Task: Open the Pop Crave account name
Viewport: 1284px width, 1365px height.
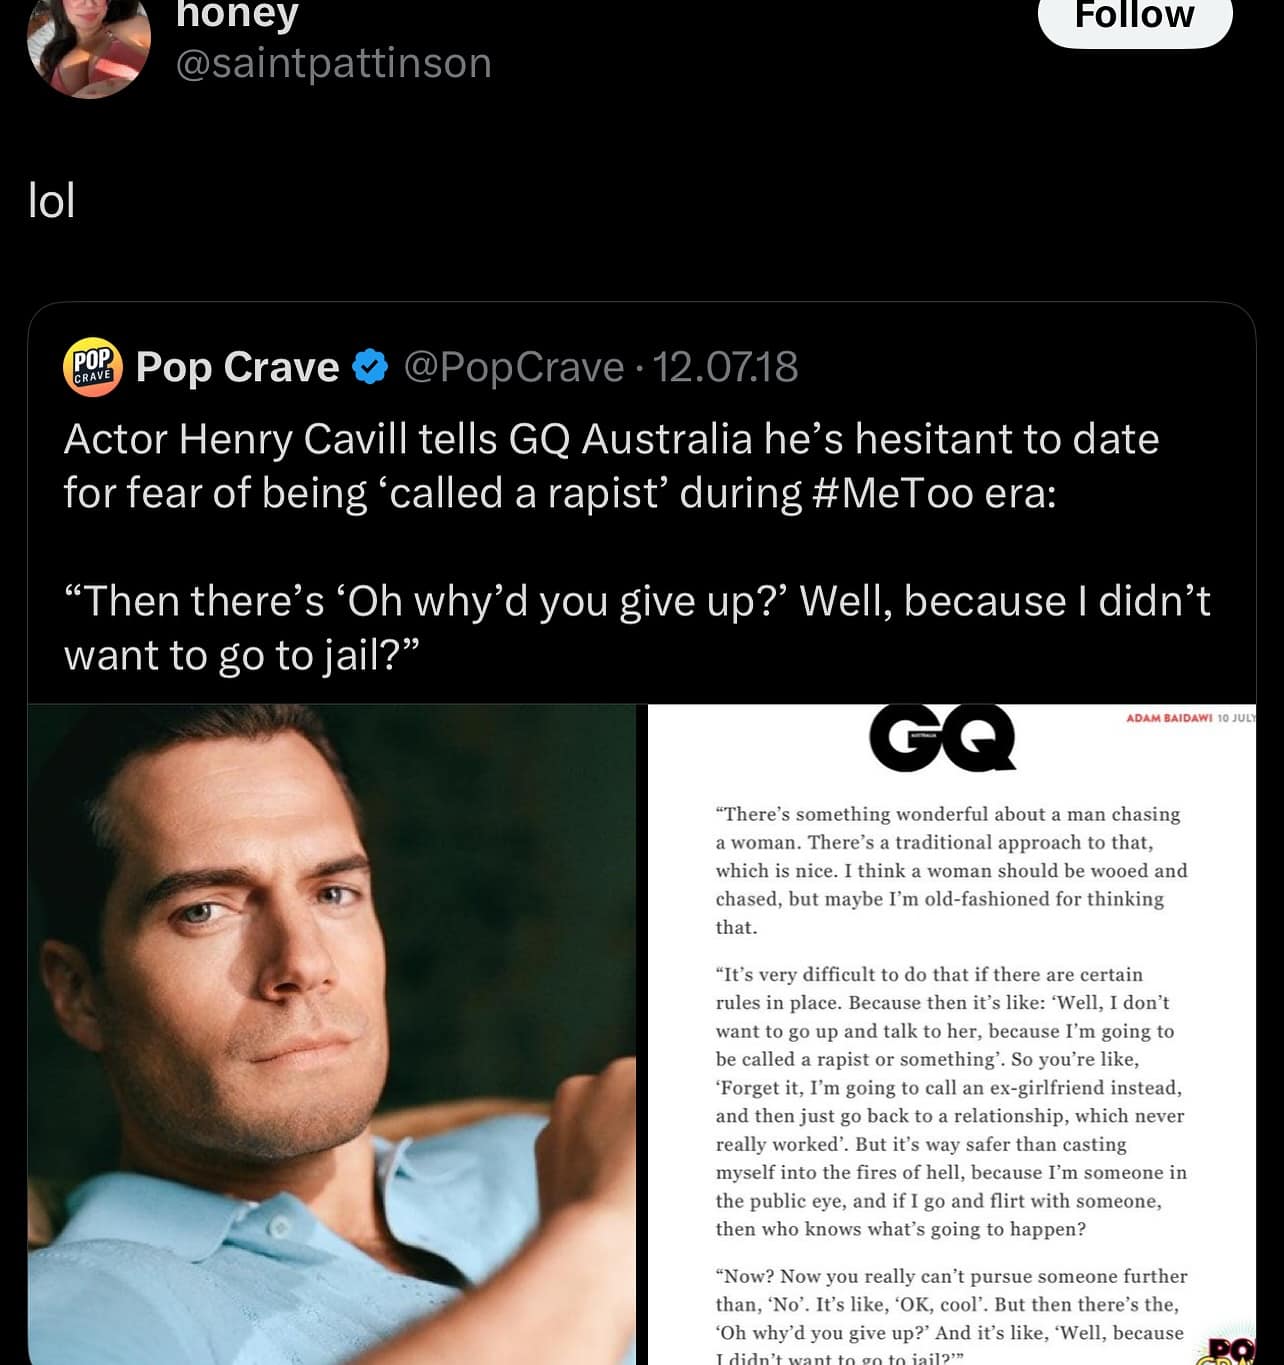Action: 237,367
